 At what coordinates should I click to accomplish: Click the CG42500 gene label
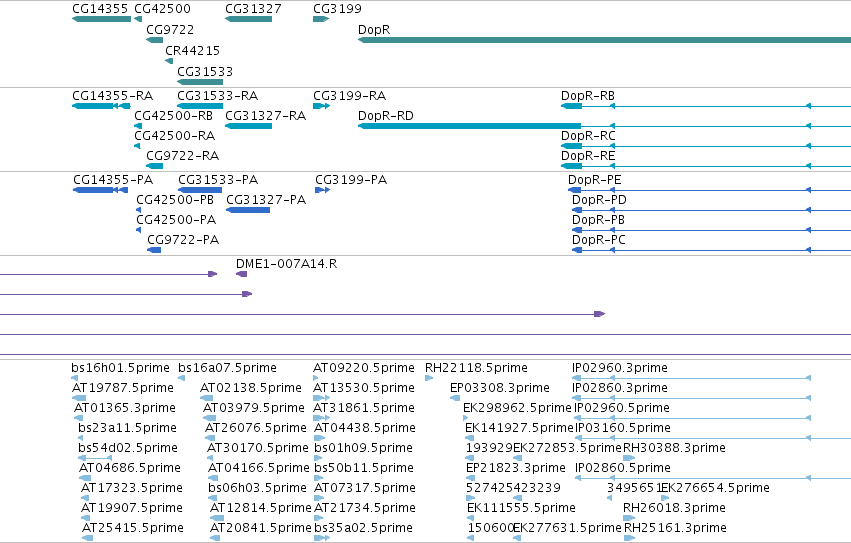point(162,9)
